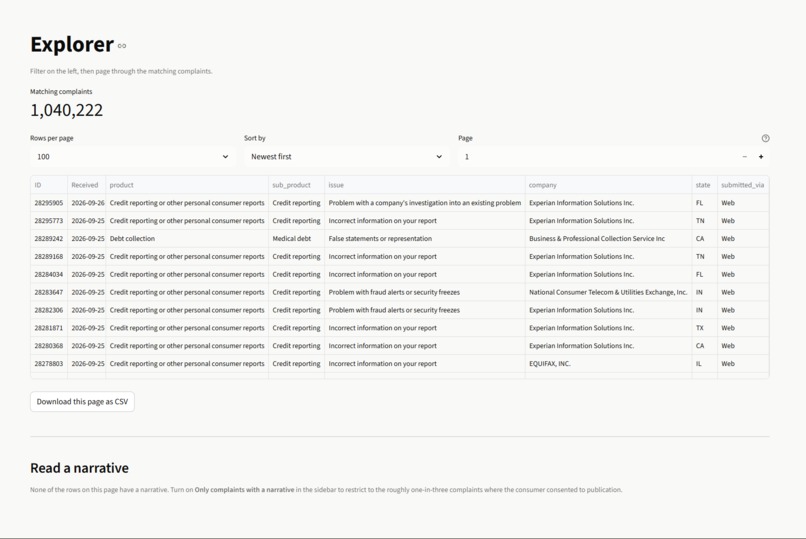Click Web submitted_via cell in row 28278803
The image size is (806, 539).
tap(743, 364)
